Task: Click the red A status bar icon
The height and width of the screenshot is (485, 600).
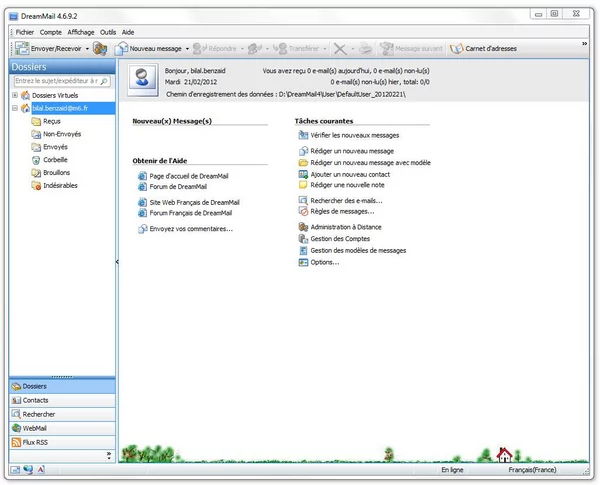Action: point(41,470)
